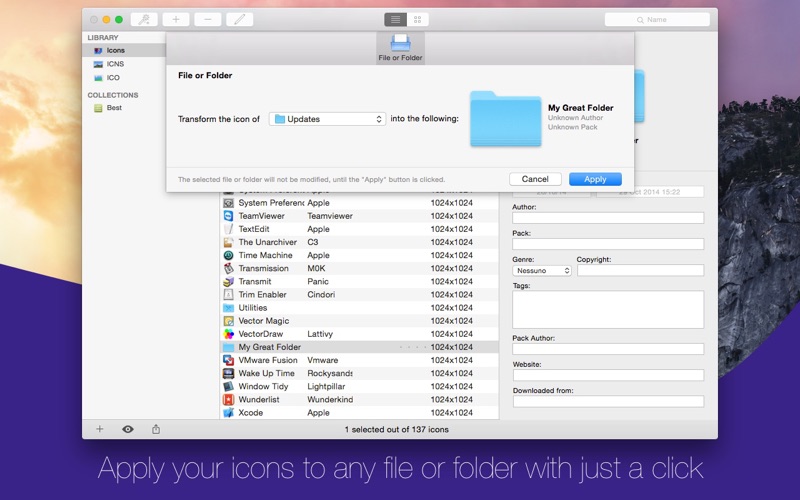The height and width of the screenshot is (500, 800).
Task: Click the Xcode icon in list
Action: [229, 413]
